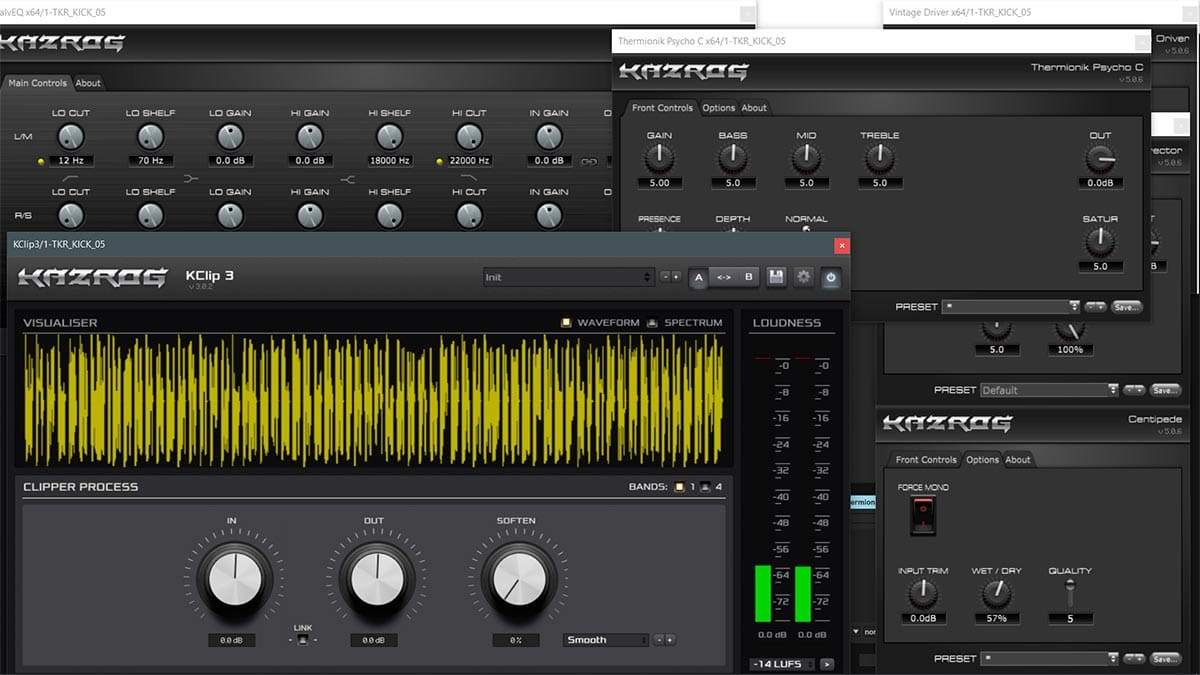The height and width of the screenshot is (675, 1200).
Task: Click the SOFTEN 0 % value field
Action: 516,640
